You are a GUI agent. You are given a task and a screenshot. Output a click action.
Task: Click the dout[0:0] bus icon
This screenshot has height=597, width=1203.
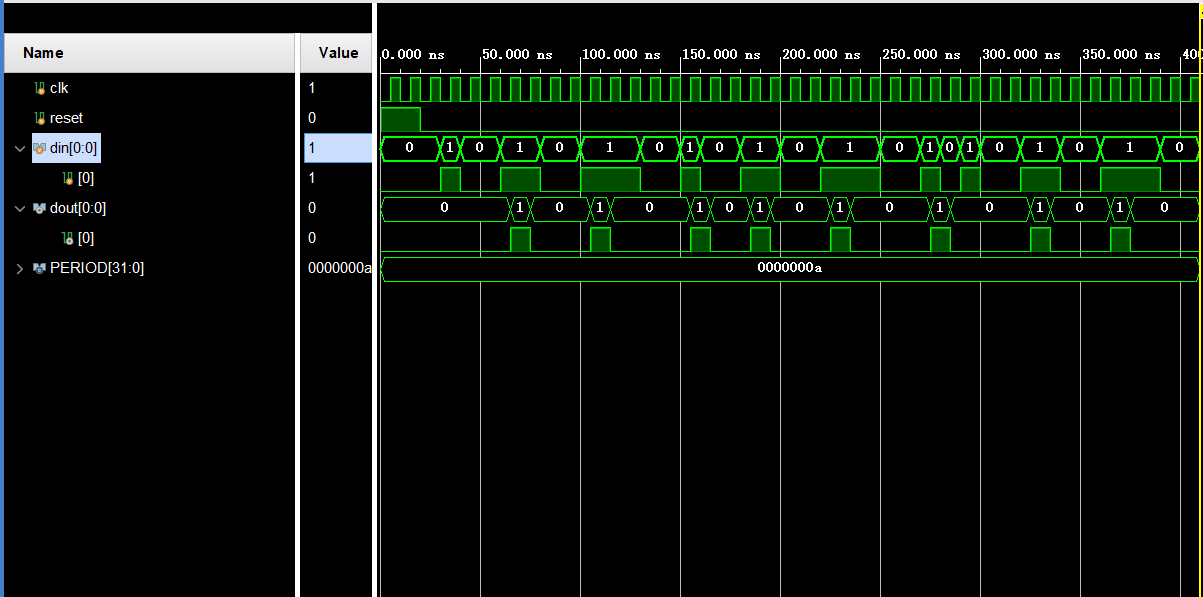[40, 208]
